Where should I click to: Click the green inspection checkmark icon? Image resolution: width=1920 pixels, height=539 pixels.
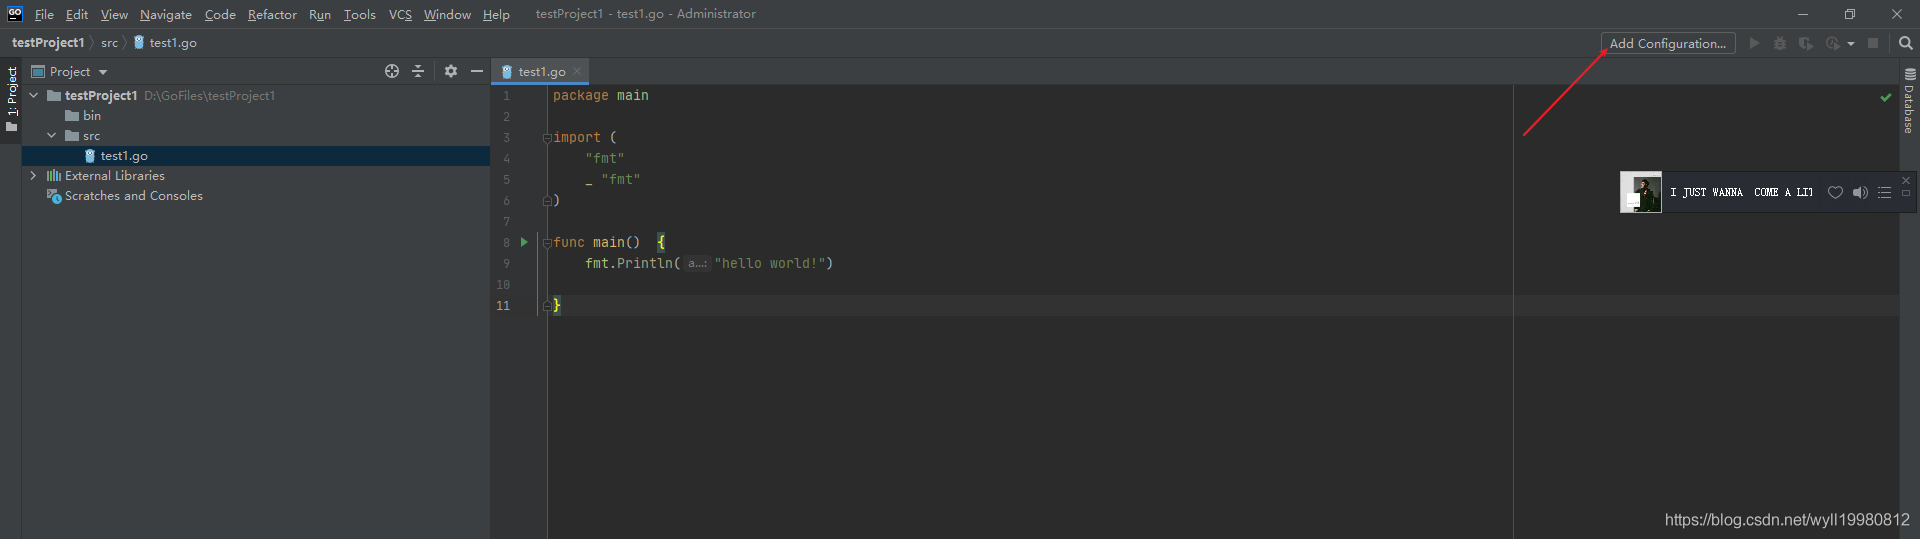tap(1886, 97)
